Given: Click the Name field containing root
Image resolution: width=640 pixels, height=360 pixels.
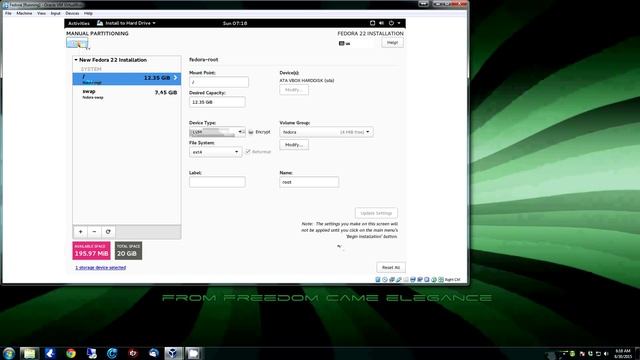Looking at the screenshot, I should tap(309, 182).
